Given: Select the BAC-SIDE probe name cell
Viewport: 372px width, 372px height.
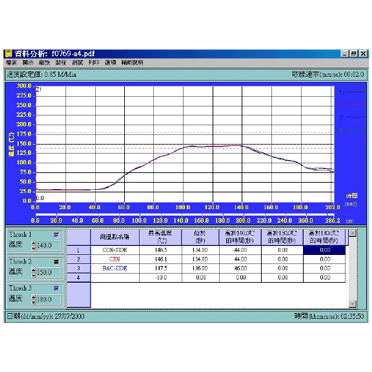Looking at the screenshot, I should [x=115, y=268].
